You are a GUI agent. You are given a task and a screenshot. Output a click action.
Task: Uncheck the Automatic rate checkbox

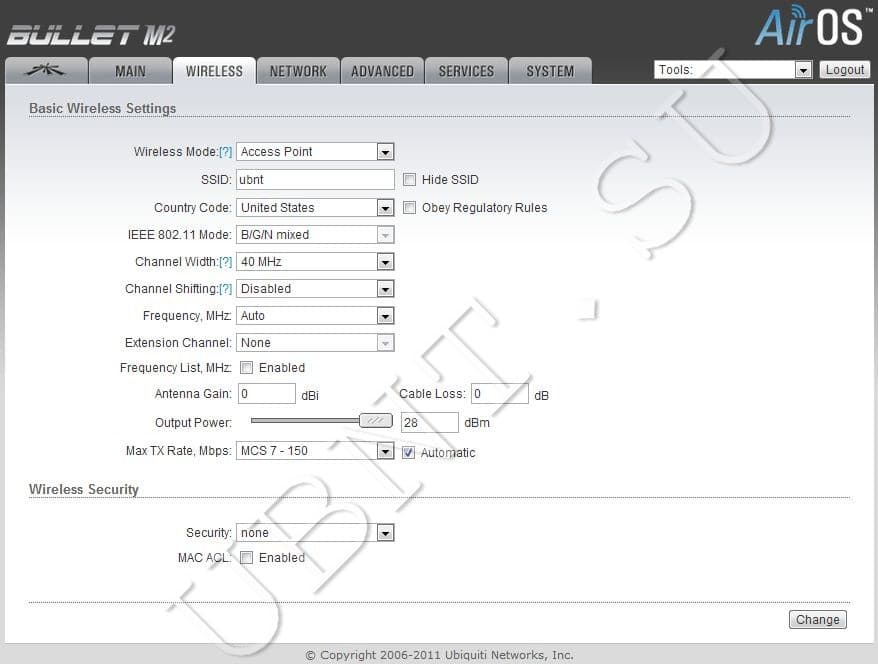(x=408, y=452)
